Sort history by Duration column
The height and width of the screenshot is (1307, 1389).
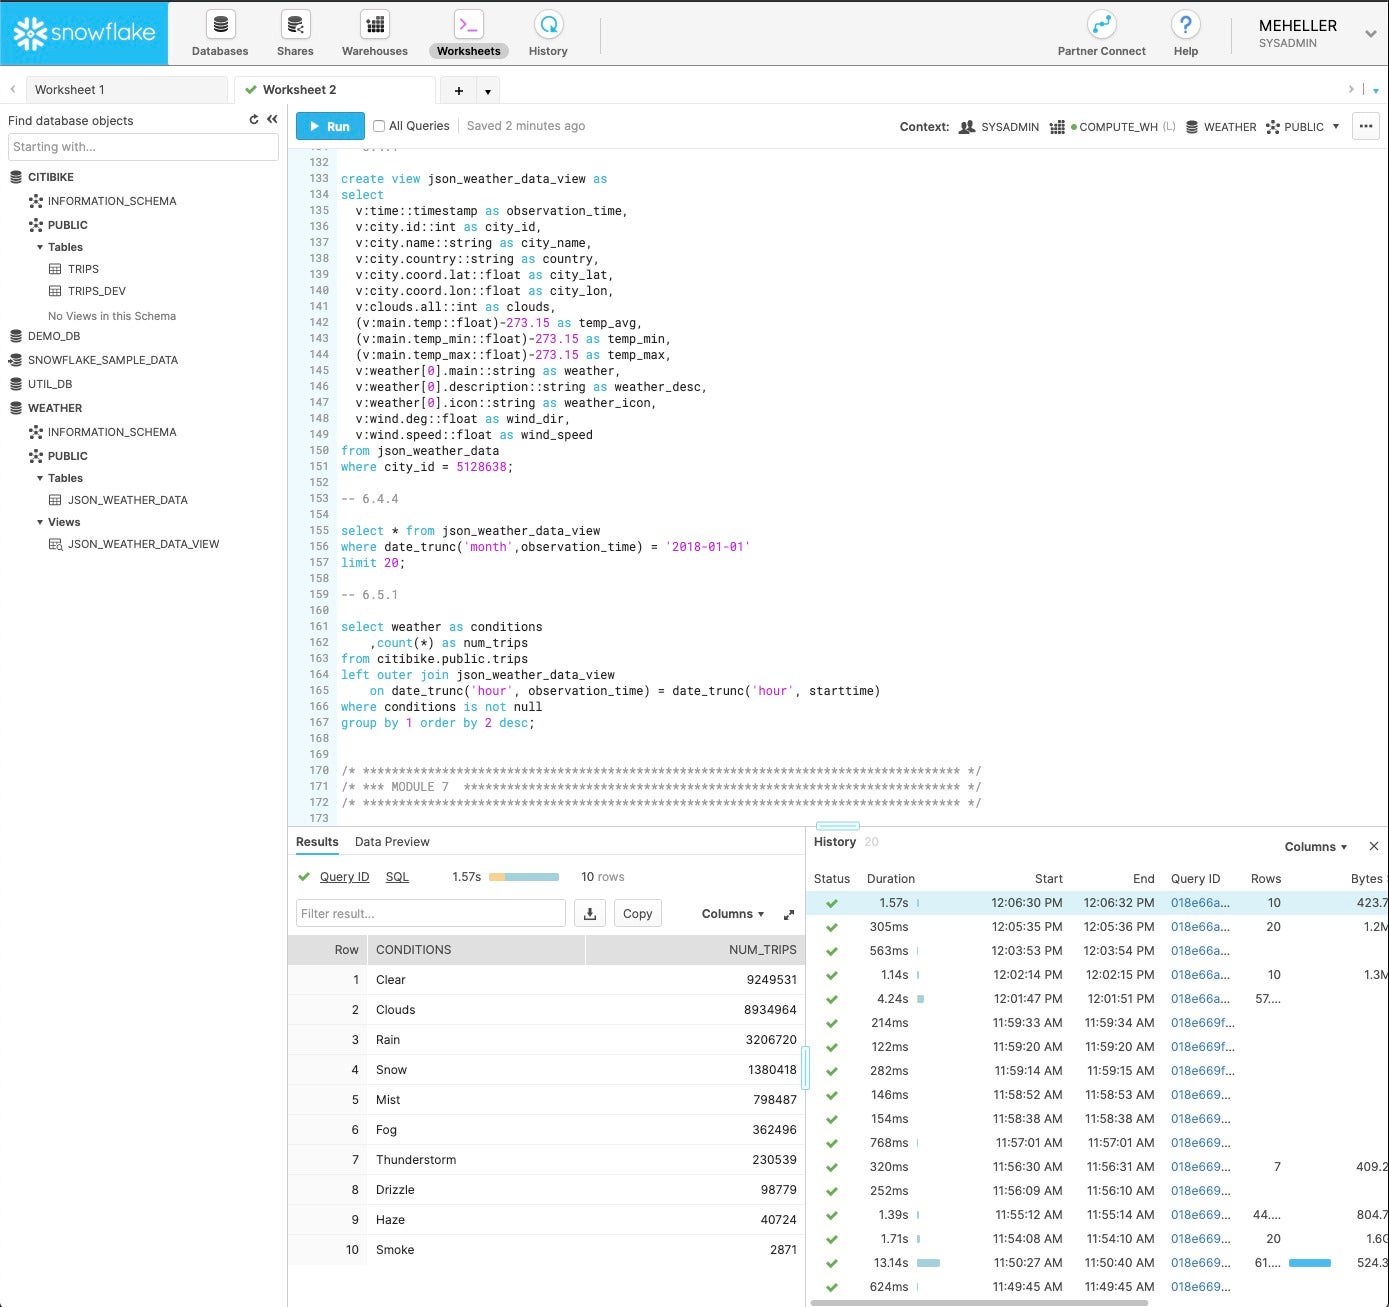(890, 879)
